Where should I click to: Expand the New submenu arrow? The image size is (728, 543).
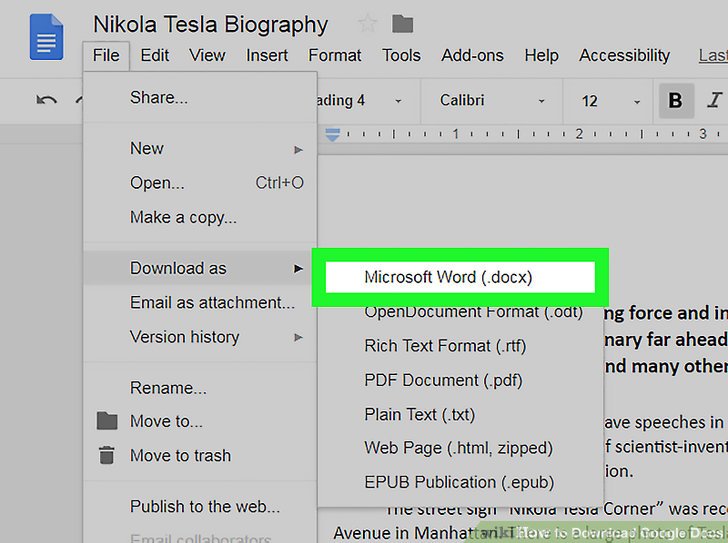tap(299, 149)
